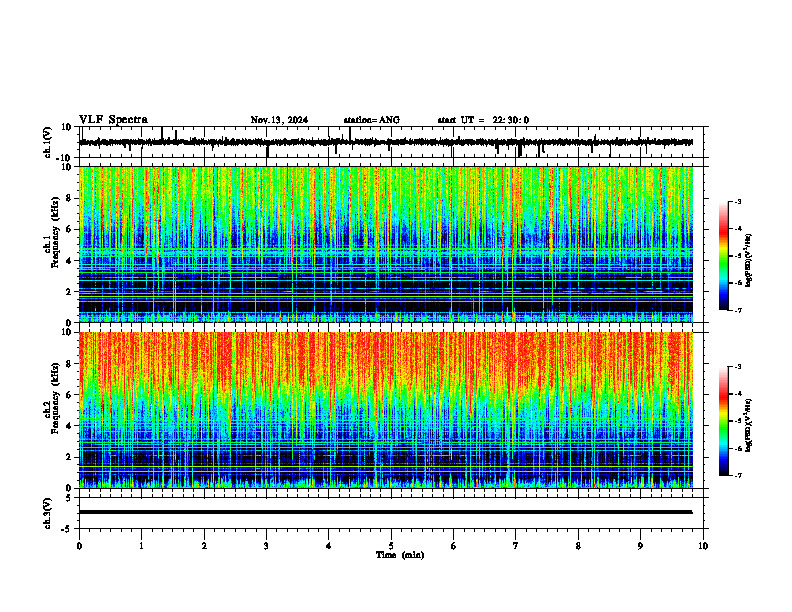Click the ch.1 "Frequency (kHz)" axis label
The image size is (792, 612).
(x=55, y=232)
